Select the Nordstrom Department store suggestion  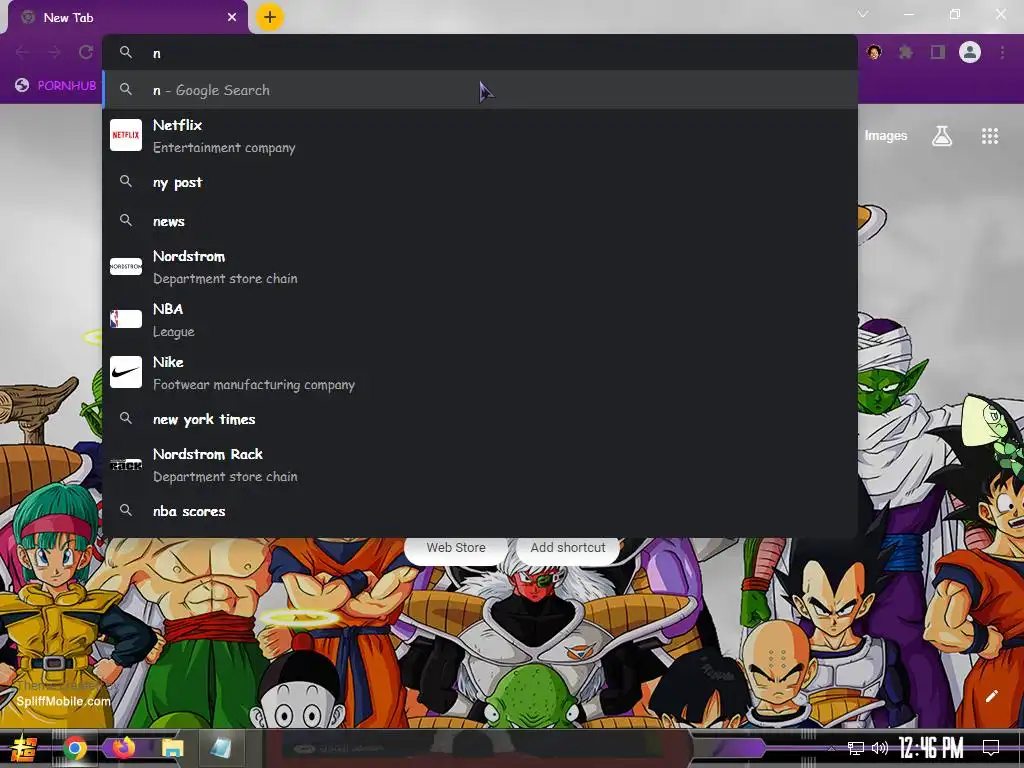coord(480,266)
